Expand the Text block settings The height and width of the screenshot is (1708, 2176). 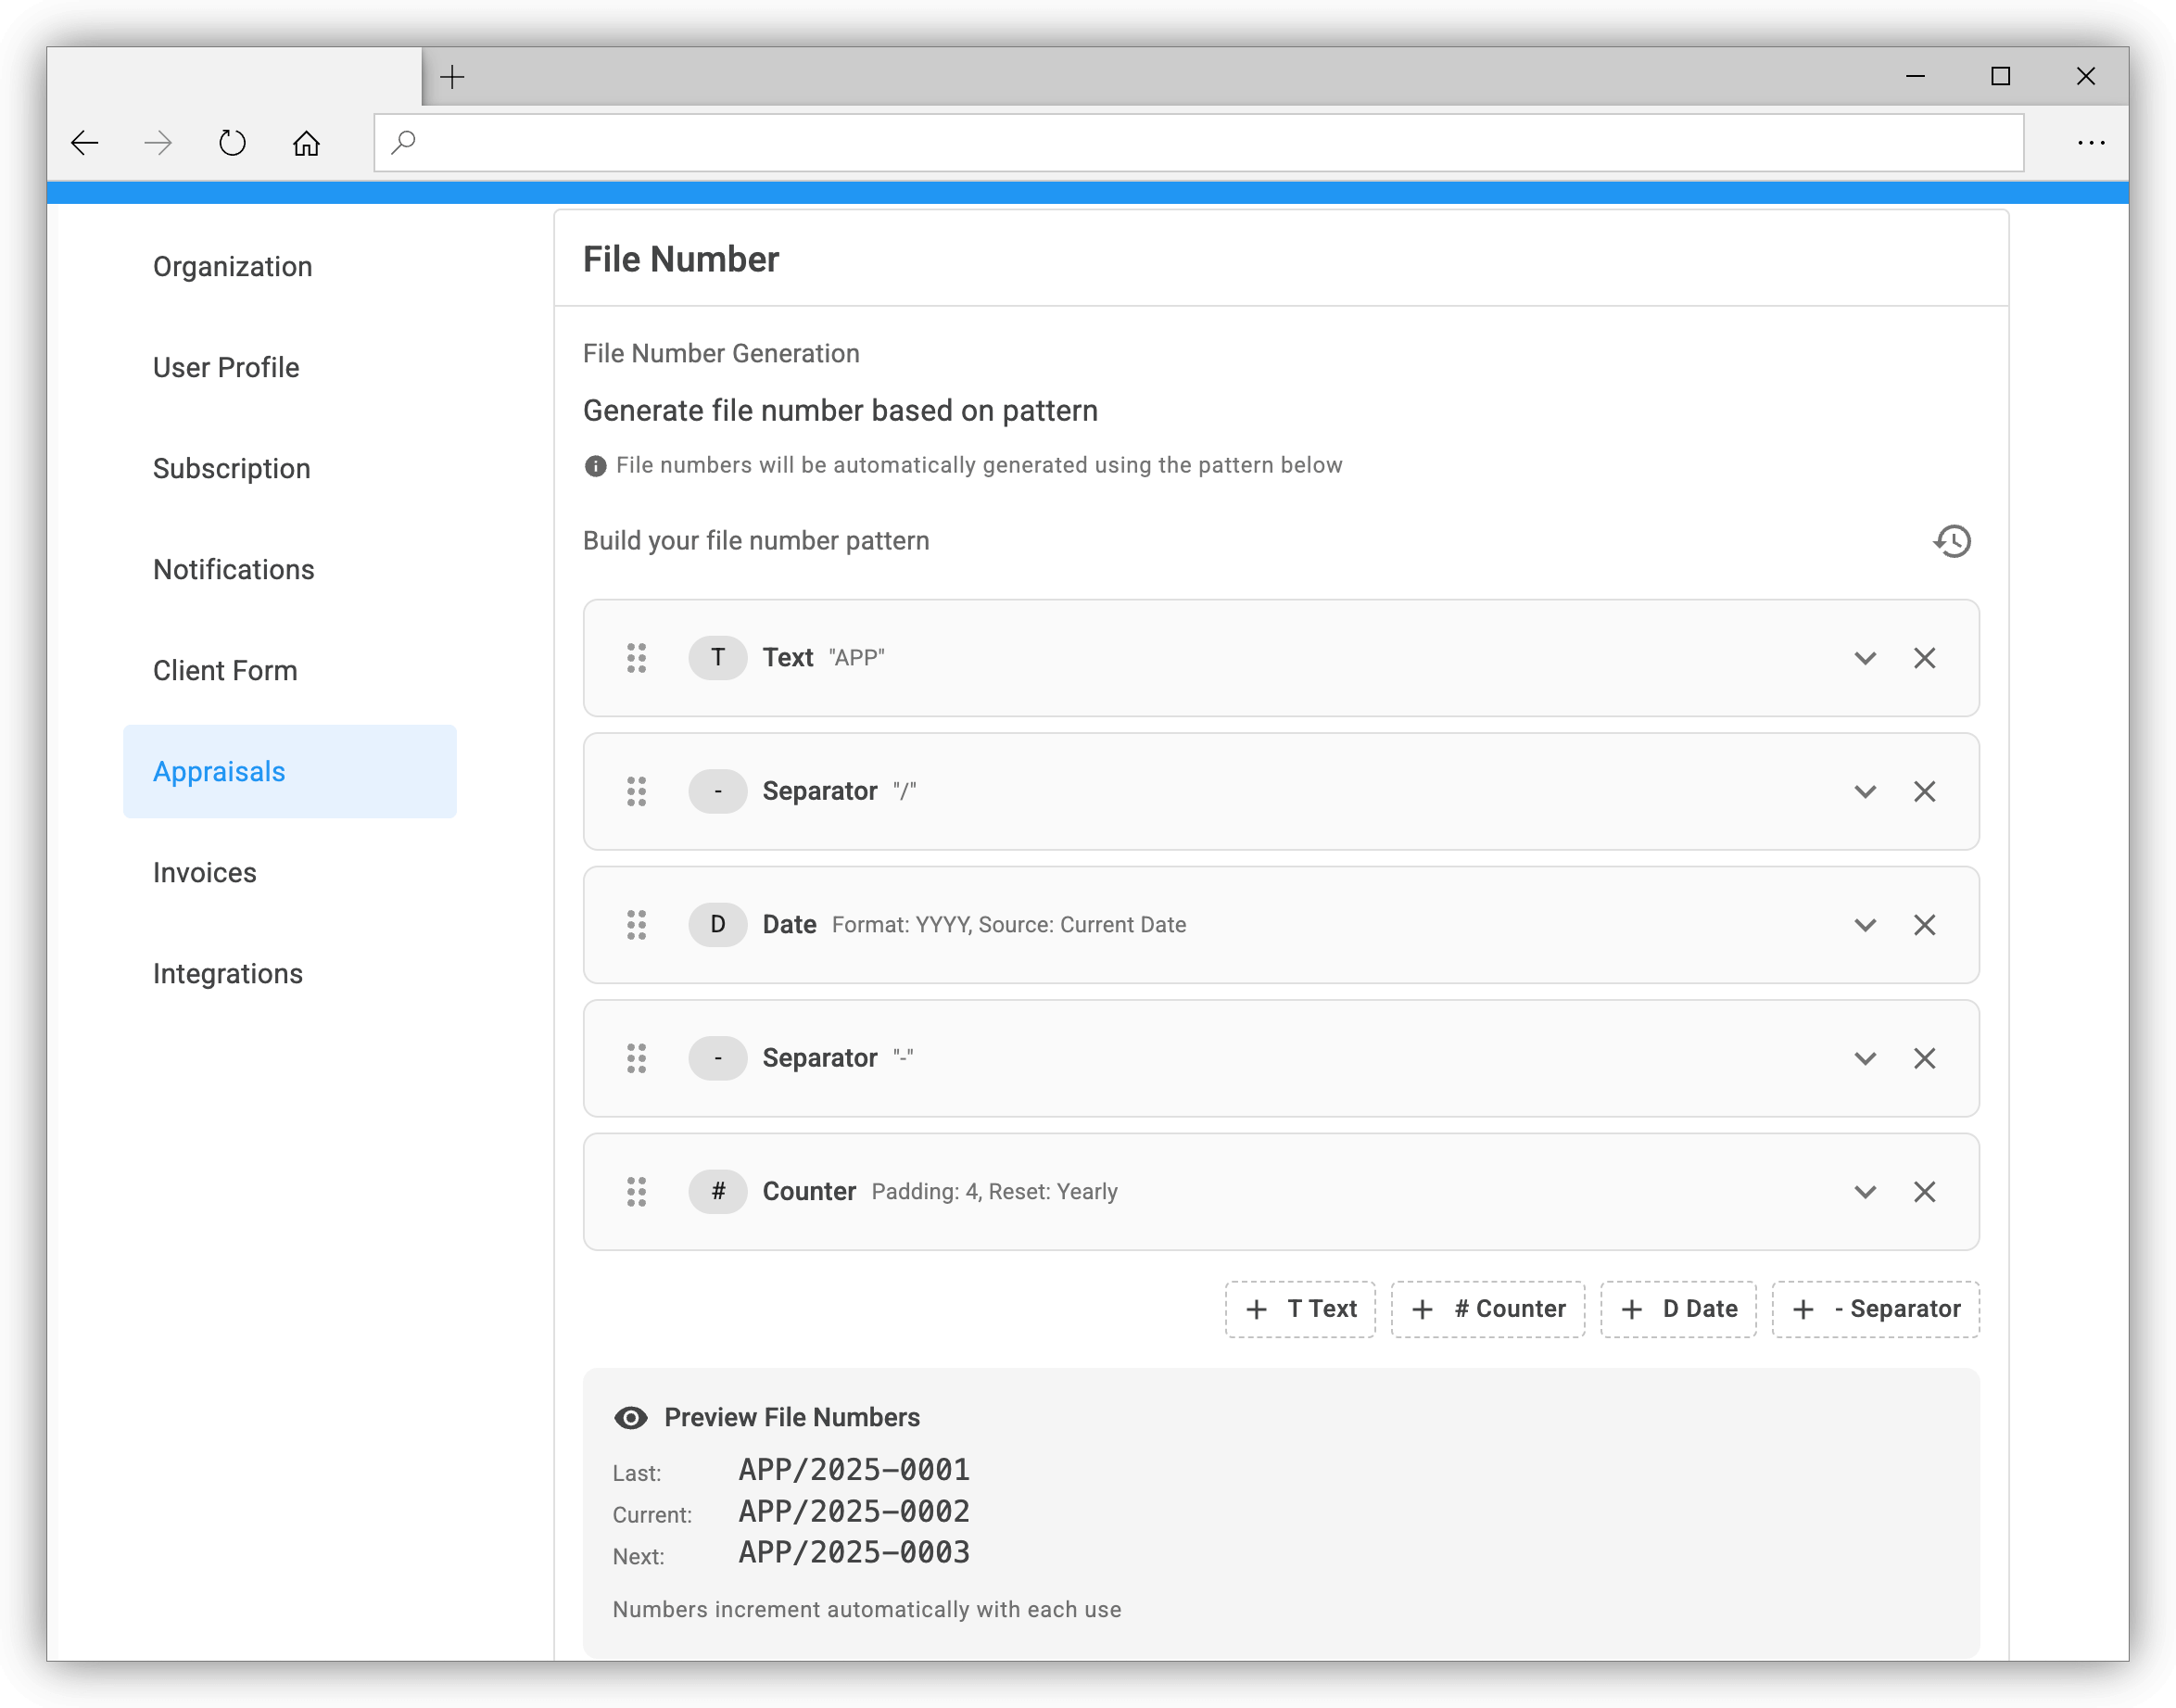point(1864,658)
